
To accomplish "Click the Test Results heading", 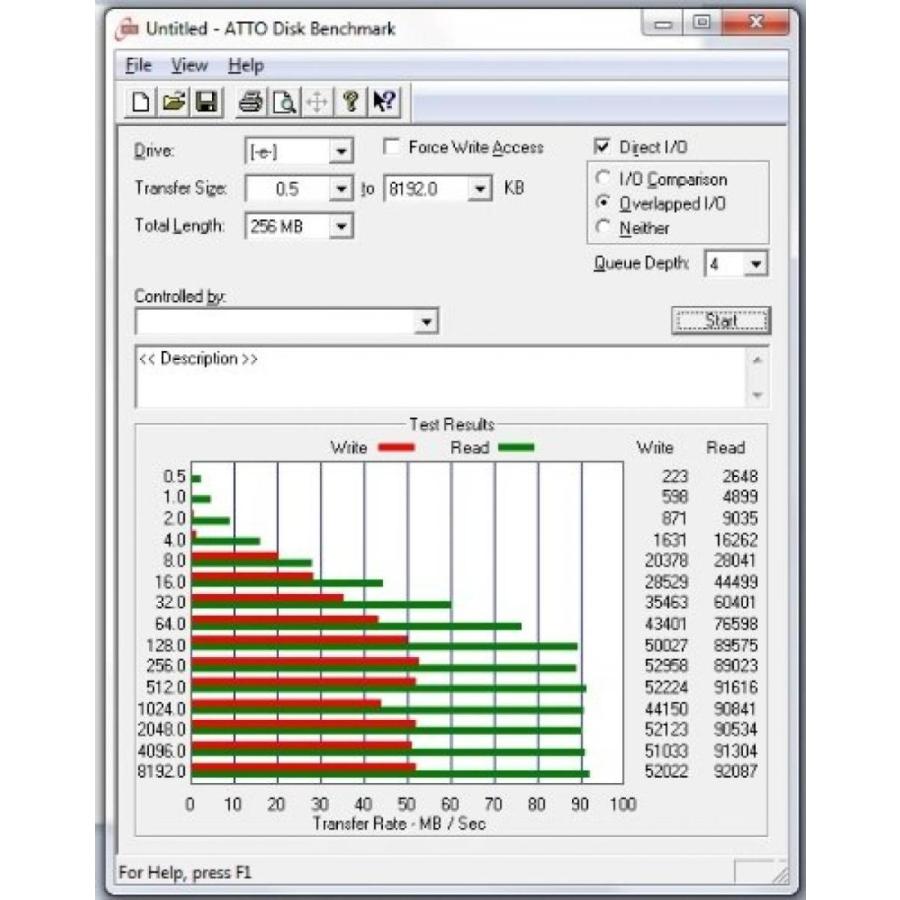I will coord(452,424).
